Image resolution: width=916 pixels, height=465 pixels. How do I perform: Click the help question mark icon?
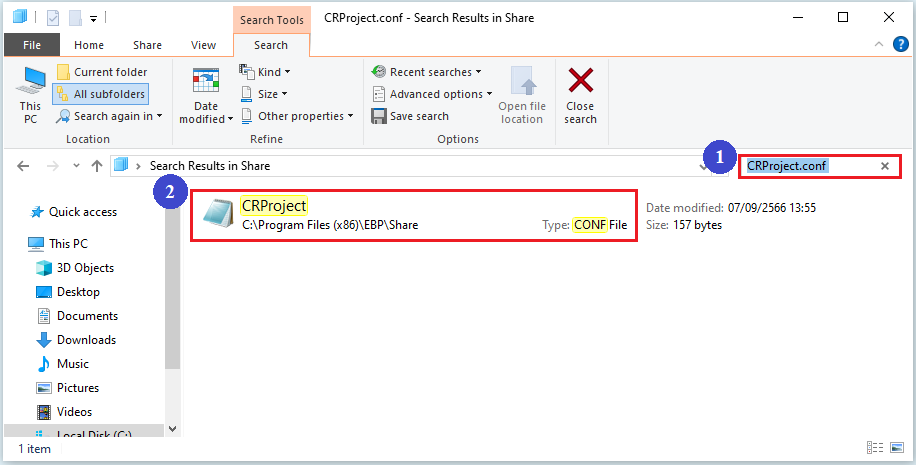(901, 45)
